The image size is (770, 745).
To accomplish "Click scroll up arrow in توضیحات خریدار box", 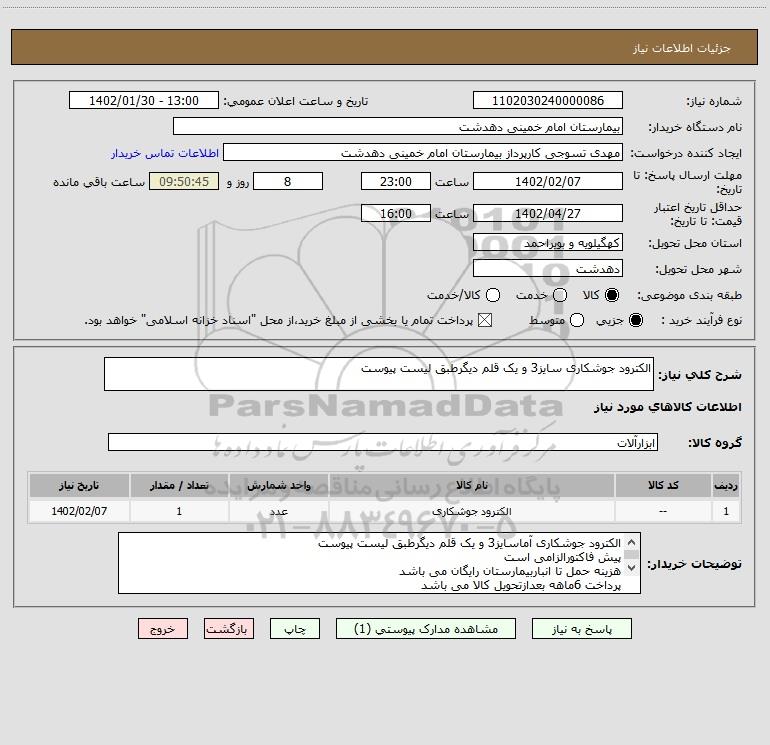I will [632, 542].
